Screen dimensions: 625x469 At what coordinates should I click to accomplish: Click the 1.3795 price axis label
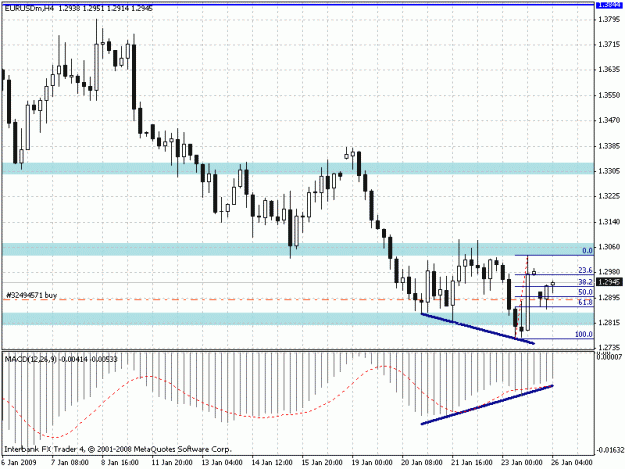pyautogui.click(x=609, y=19)
